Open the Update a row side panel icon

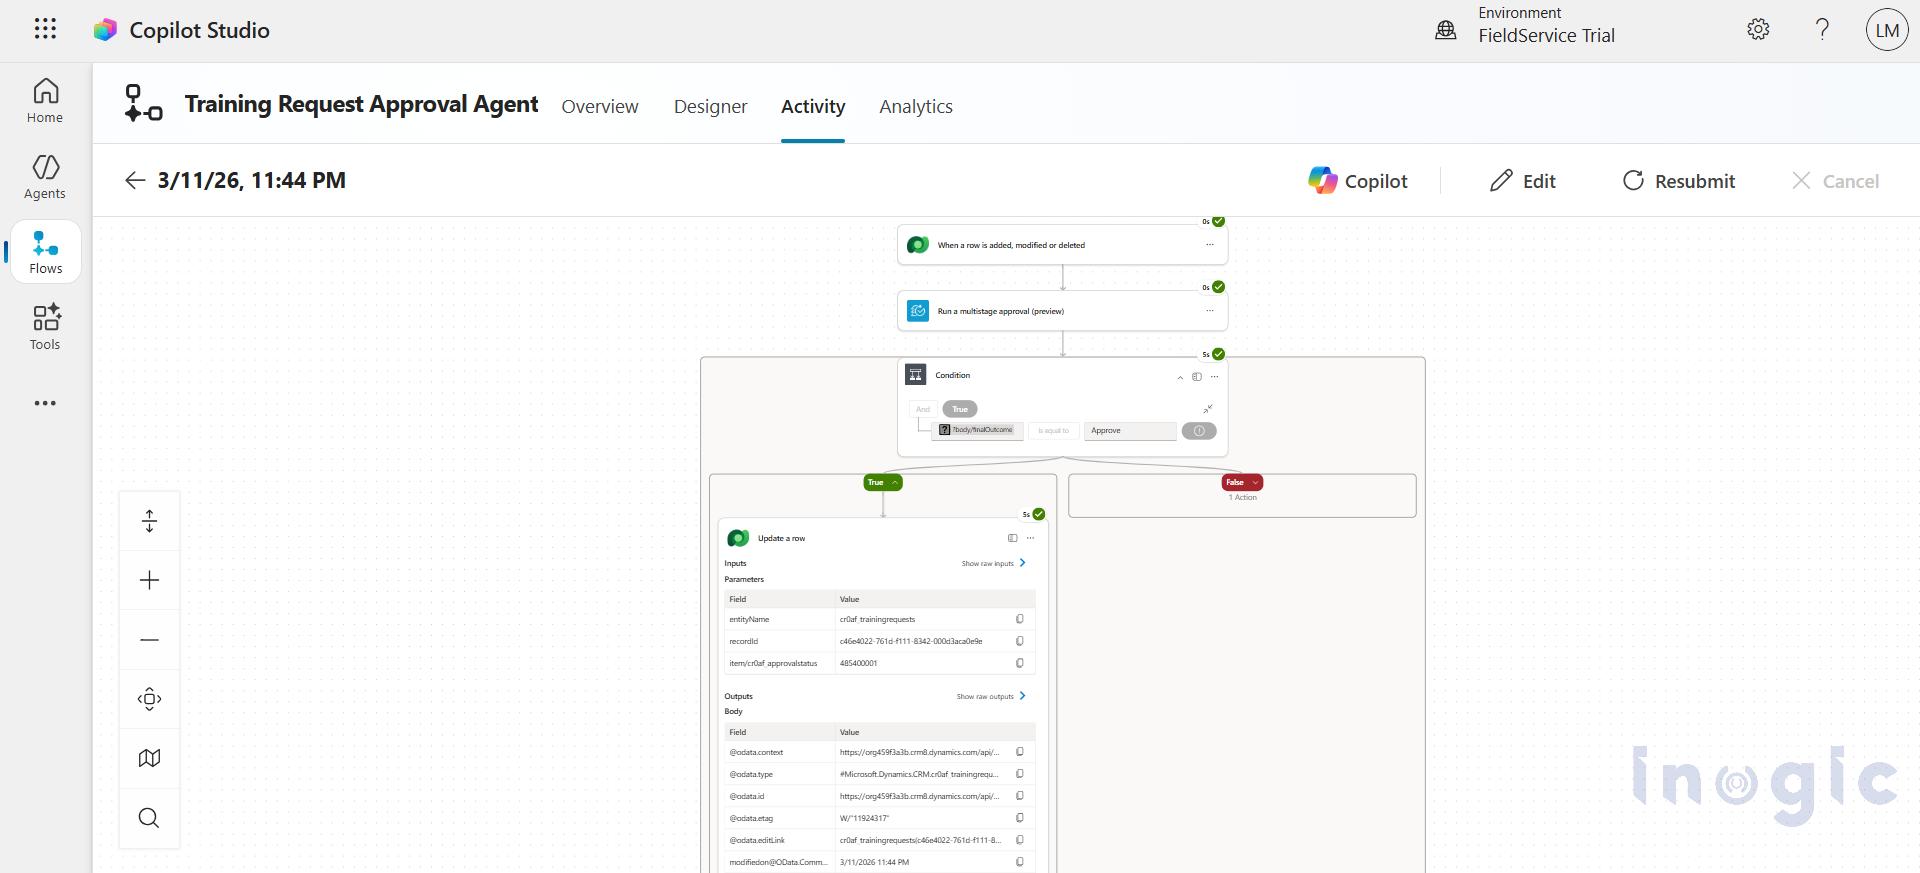pyautogui.click(x=1013, y=538)
